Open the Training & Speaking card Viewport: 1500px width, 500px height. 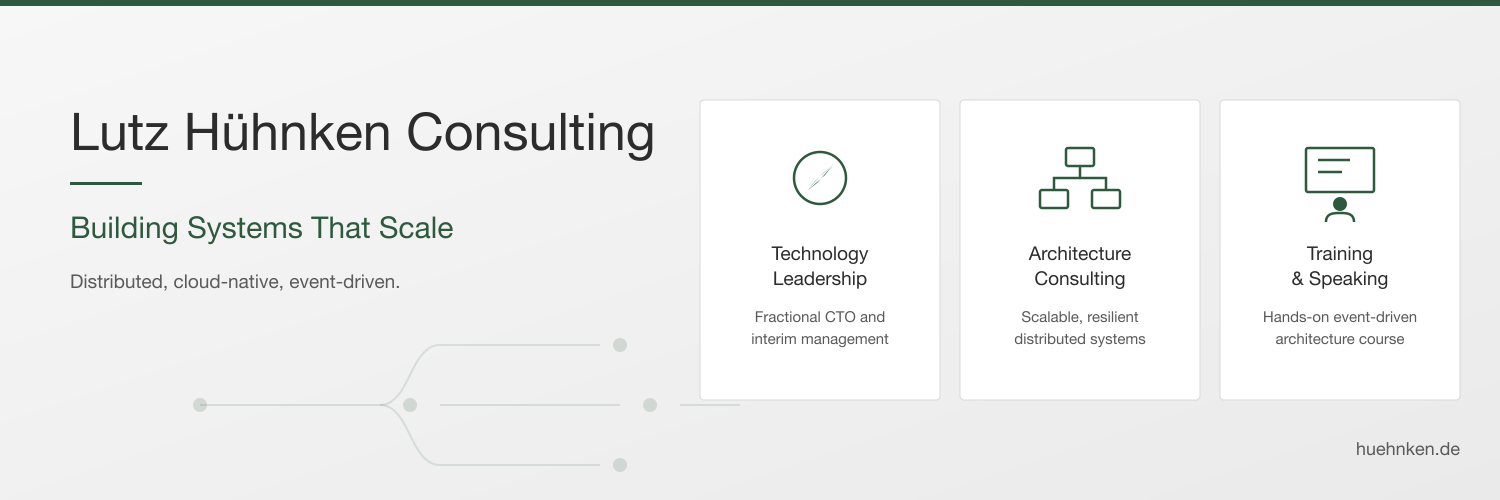[x=1340, y=250]
